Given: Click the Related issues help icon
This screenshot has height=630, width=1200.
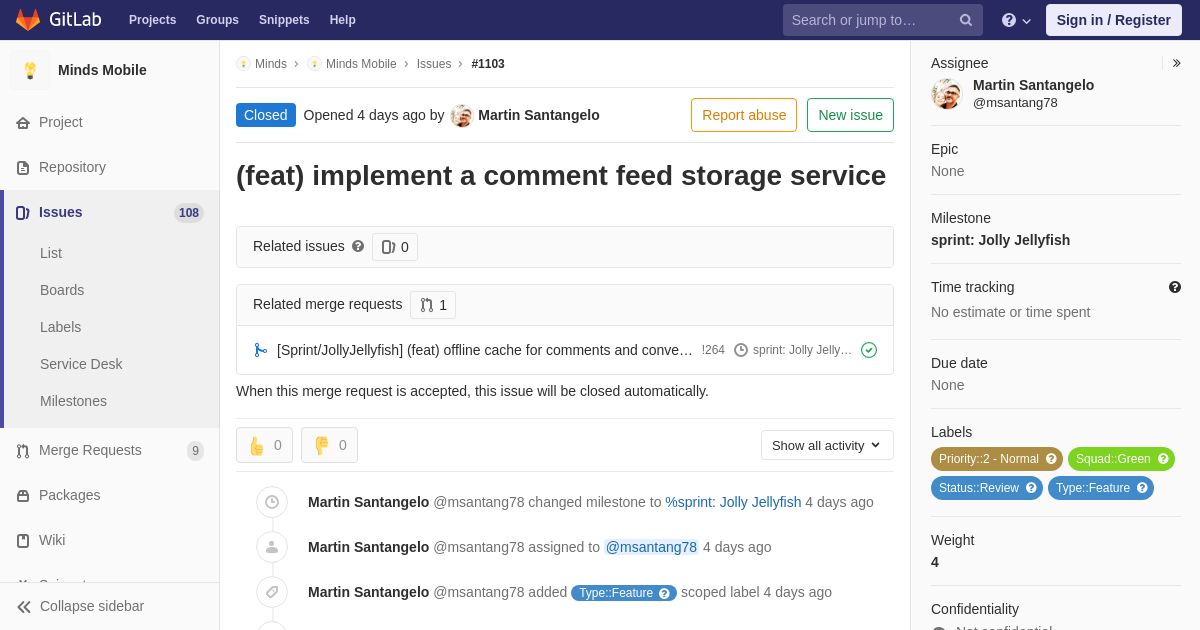Looking at the screenshot, I should pos(358,246).
